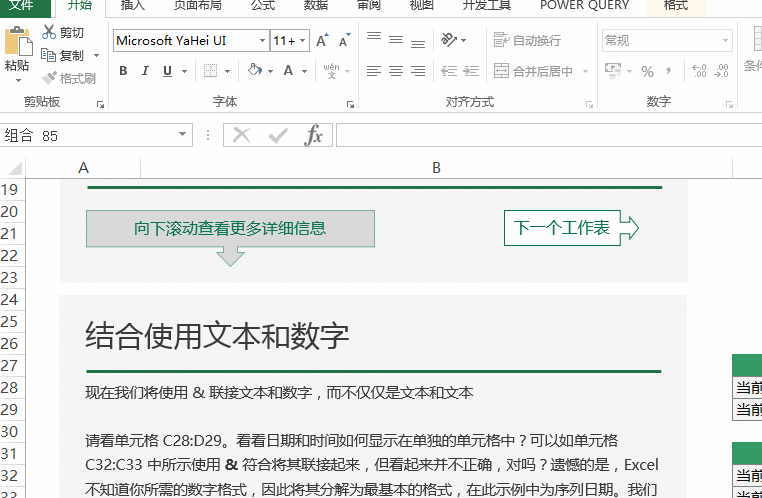Viewport: 762px width, 498px height.
Task: Open fill color dropdown arrow
Action: (x=270, y=71)
